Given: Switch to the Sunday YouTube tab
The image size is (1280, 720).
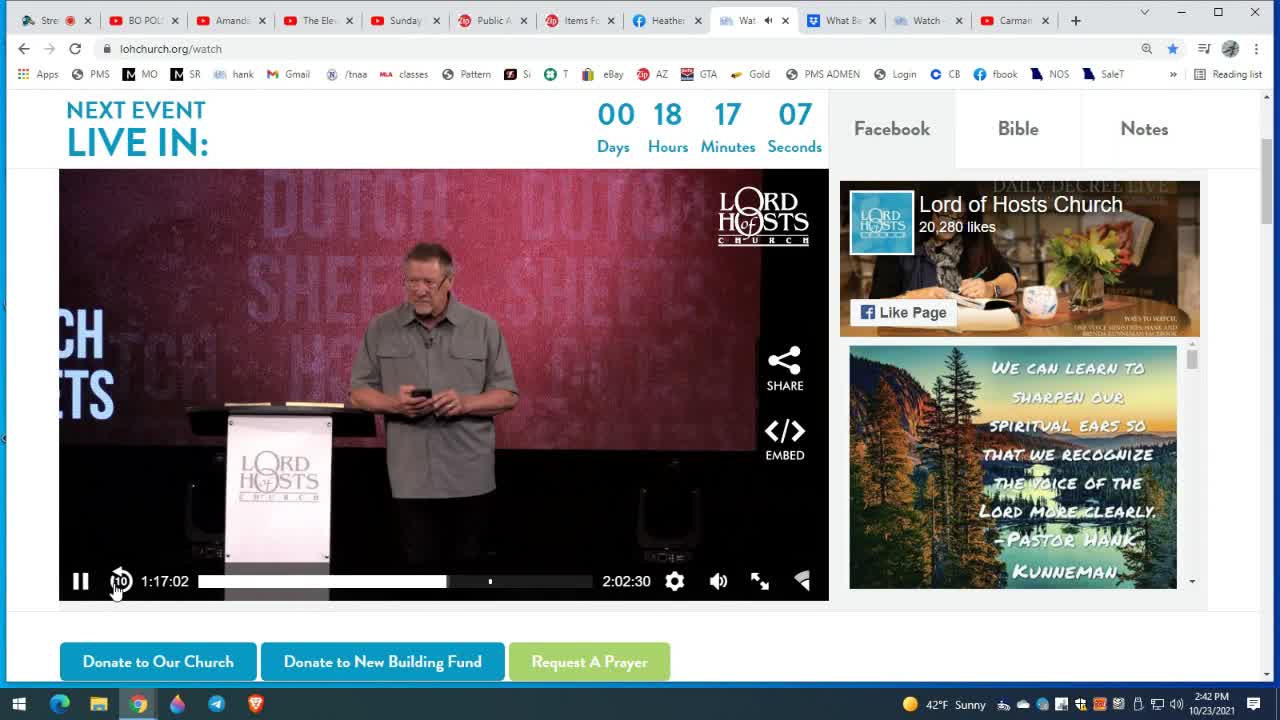Looking at the screenshot, I should click(x=405, y=20).
